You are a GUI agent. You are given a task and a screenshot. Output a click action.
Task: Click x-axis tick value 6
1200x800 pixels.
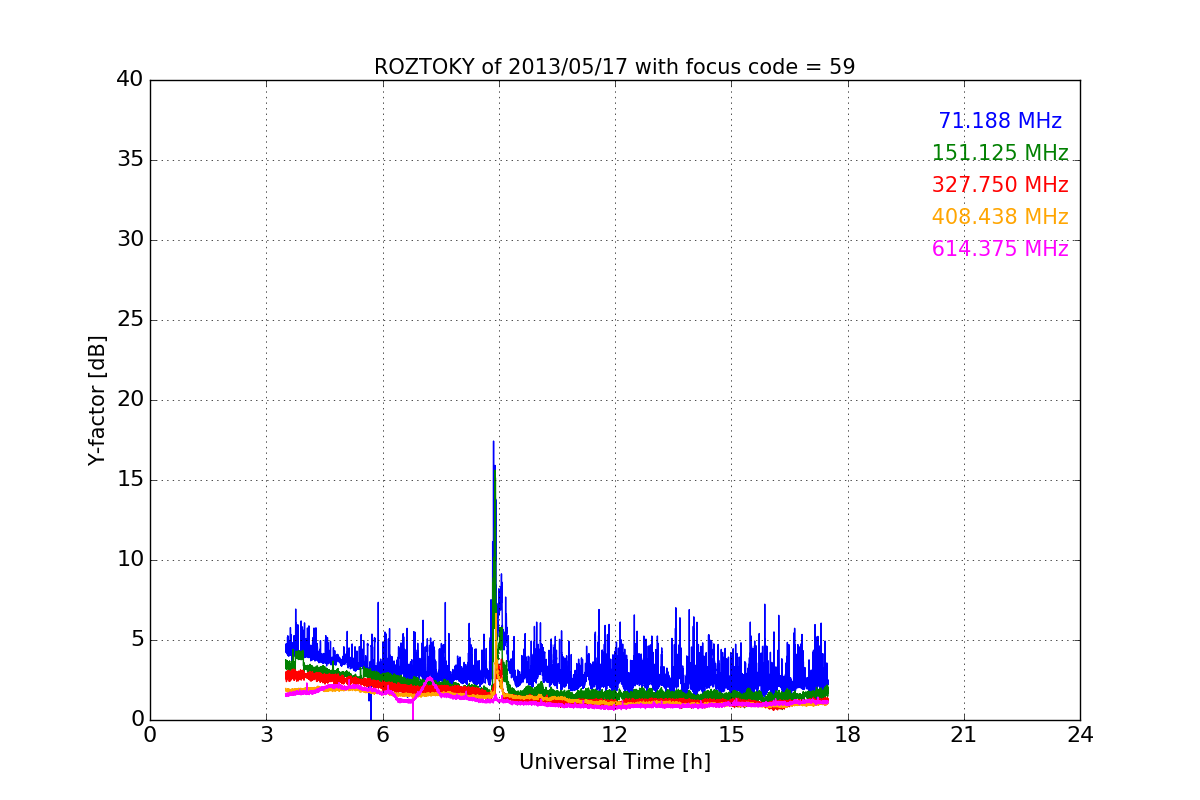click(383, 735)
